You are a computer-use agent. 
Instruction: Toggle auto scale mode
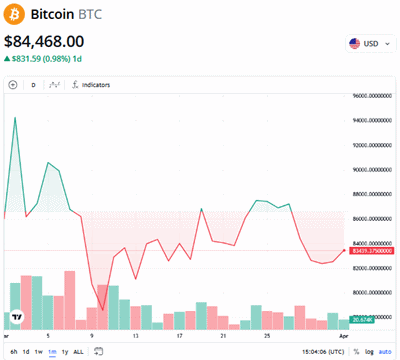(385, 352)
